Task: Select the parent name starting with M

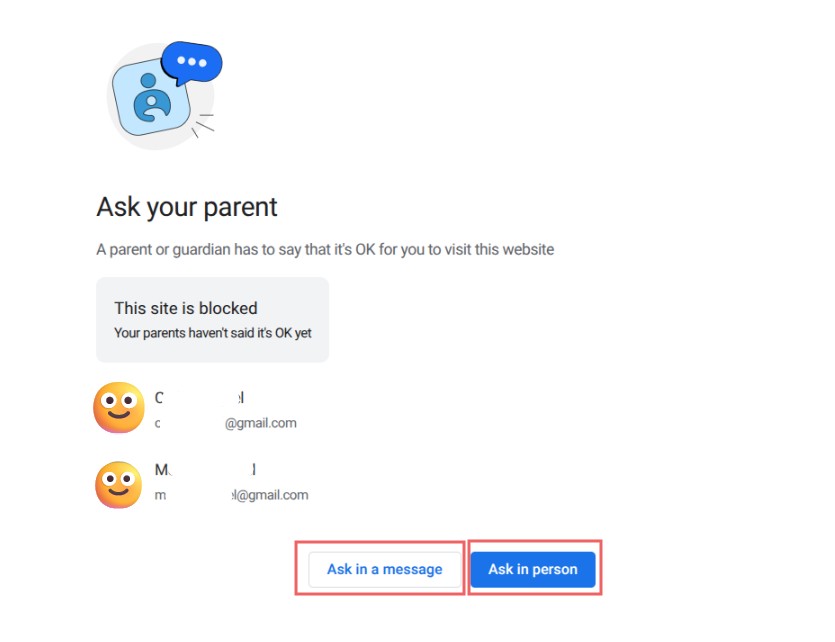Action: click(x=206, y=470)
